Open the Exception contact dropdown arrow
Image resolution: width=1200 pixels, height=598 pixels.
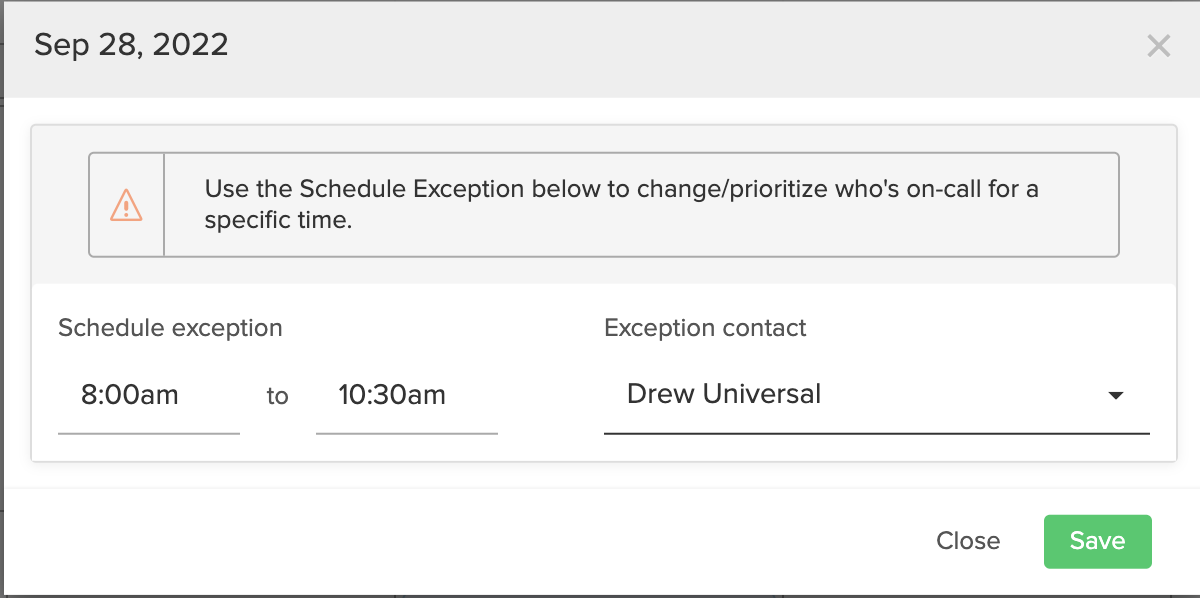pyautogui.click(x=1117, y=396)
